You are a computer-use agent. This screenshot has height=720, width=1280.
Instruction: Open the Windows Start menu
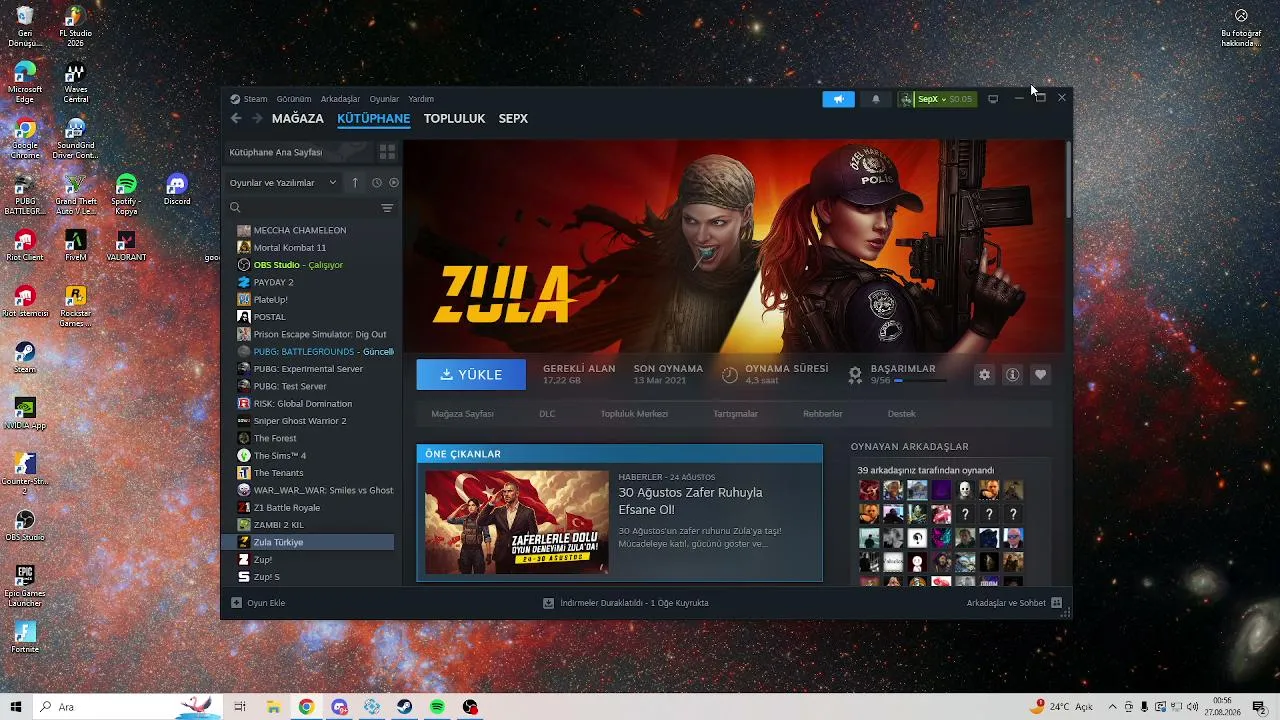tap(16, 707)
